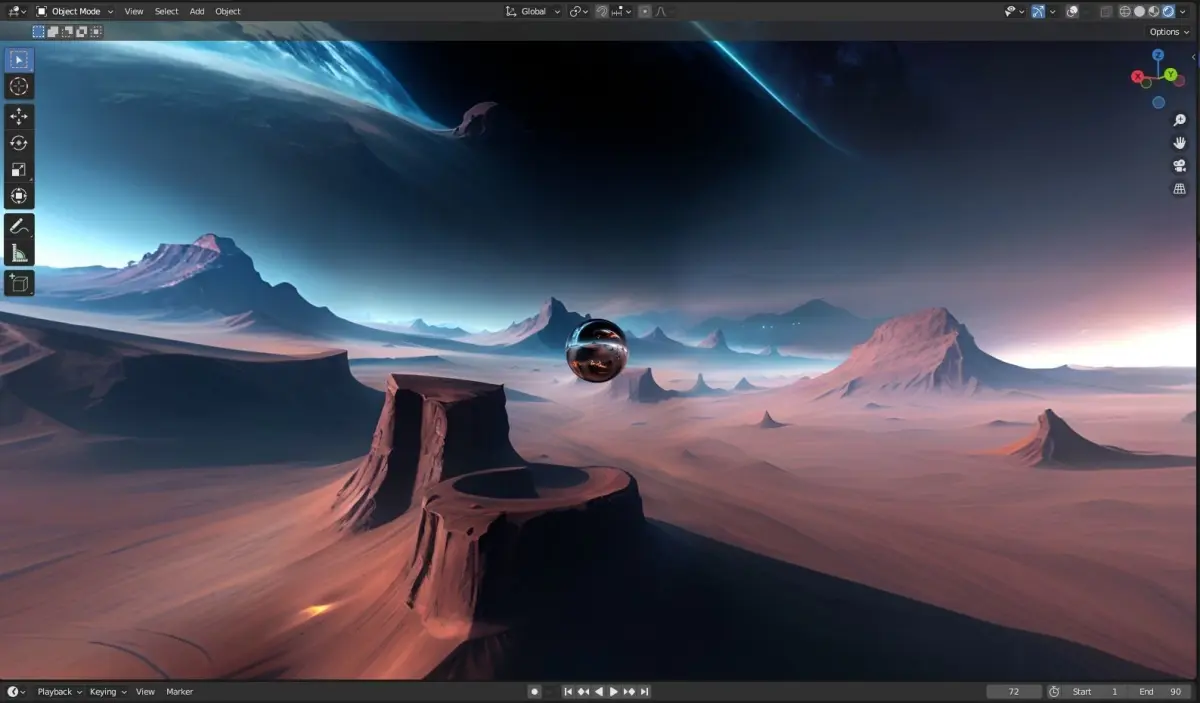
Task: Set selection mode to subtract
Action: point(68,32)
